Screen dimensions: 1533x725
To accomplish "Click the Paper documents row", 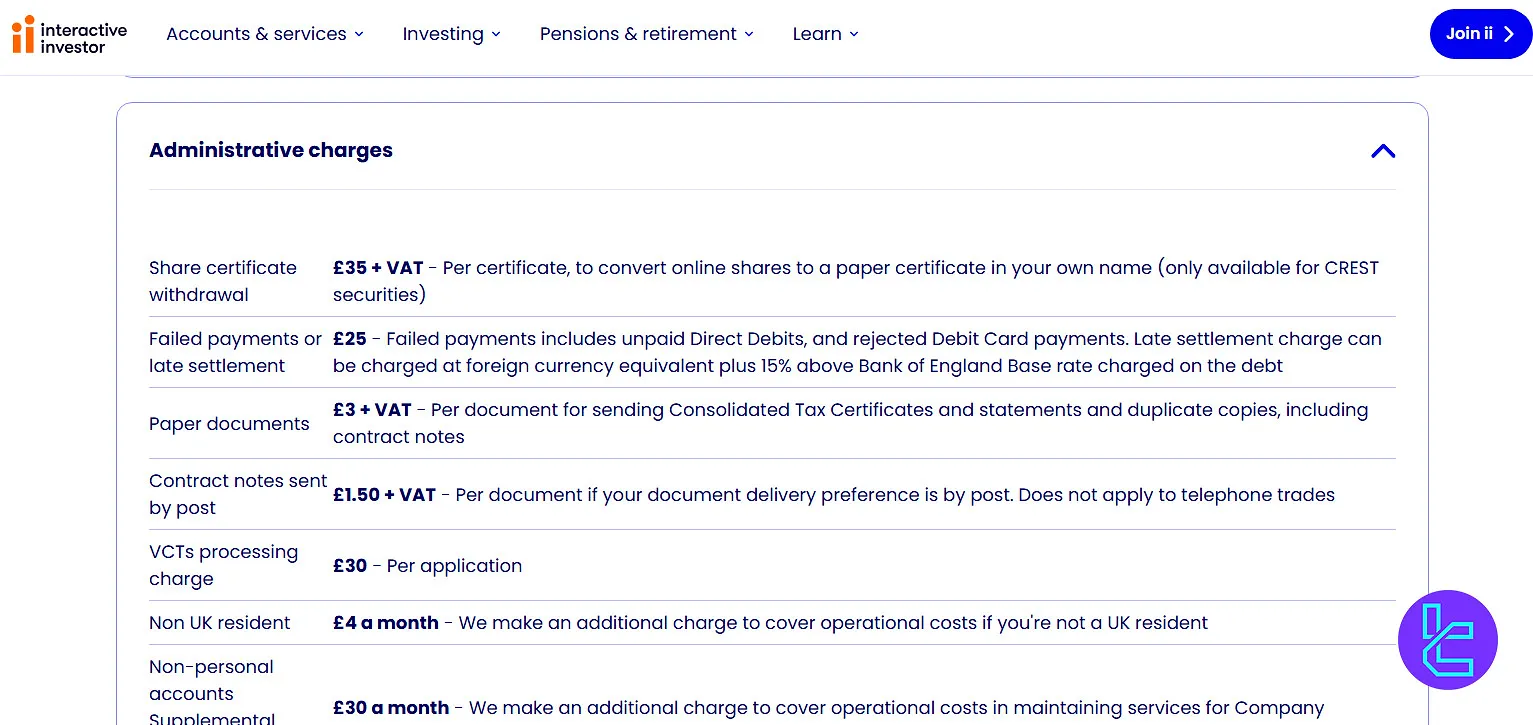I will [229, 423].
